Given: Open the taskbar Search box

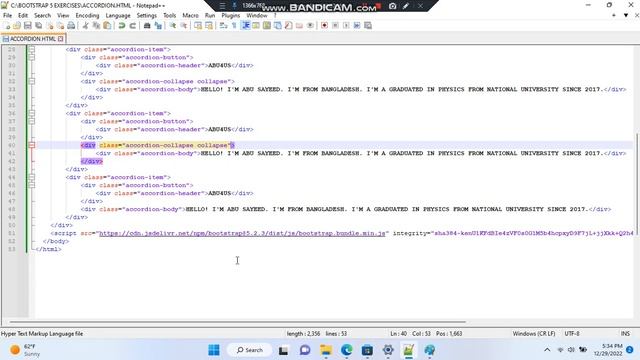Looking at the screenshot, I should [249, 350].
